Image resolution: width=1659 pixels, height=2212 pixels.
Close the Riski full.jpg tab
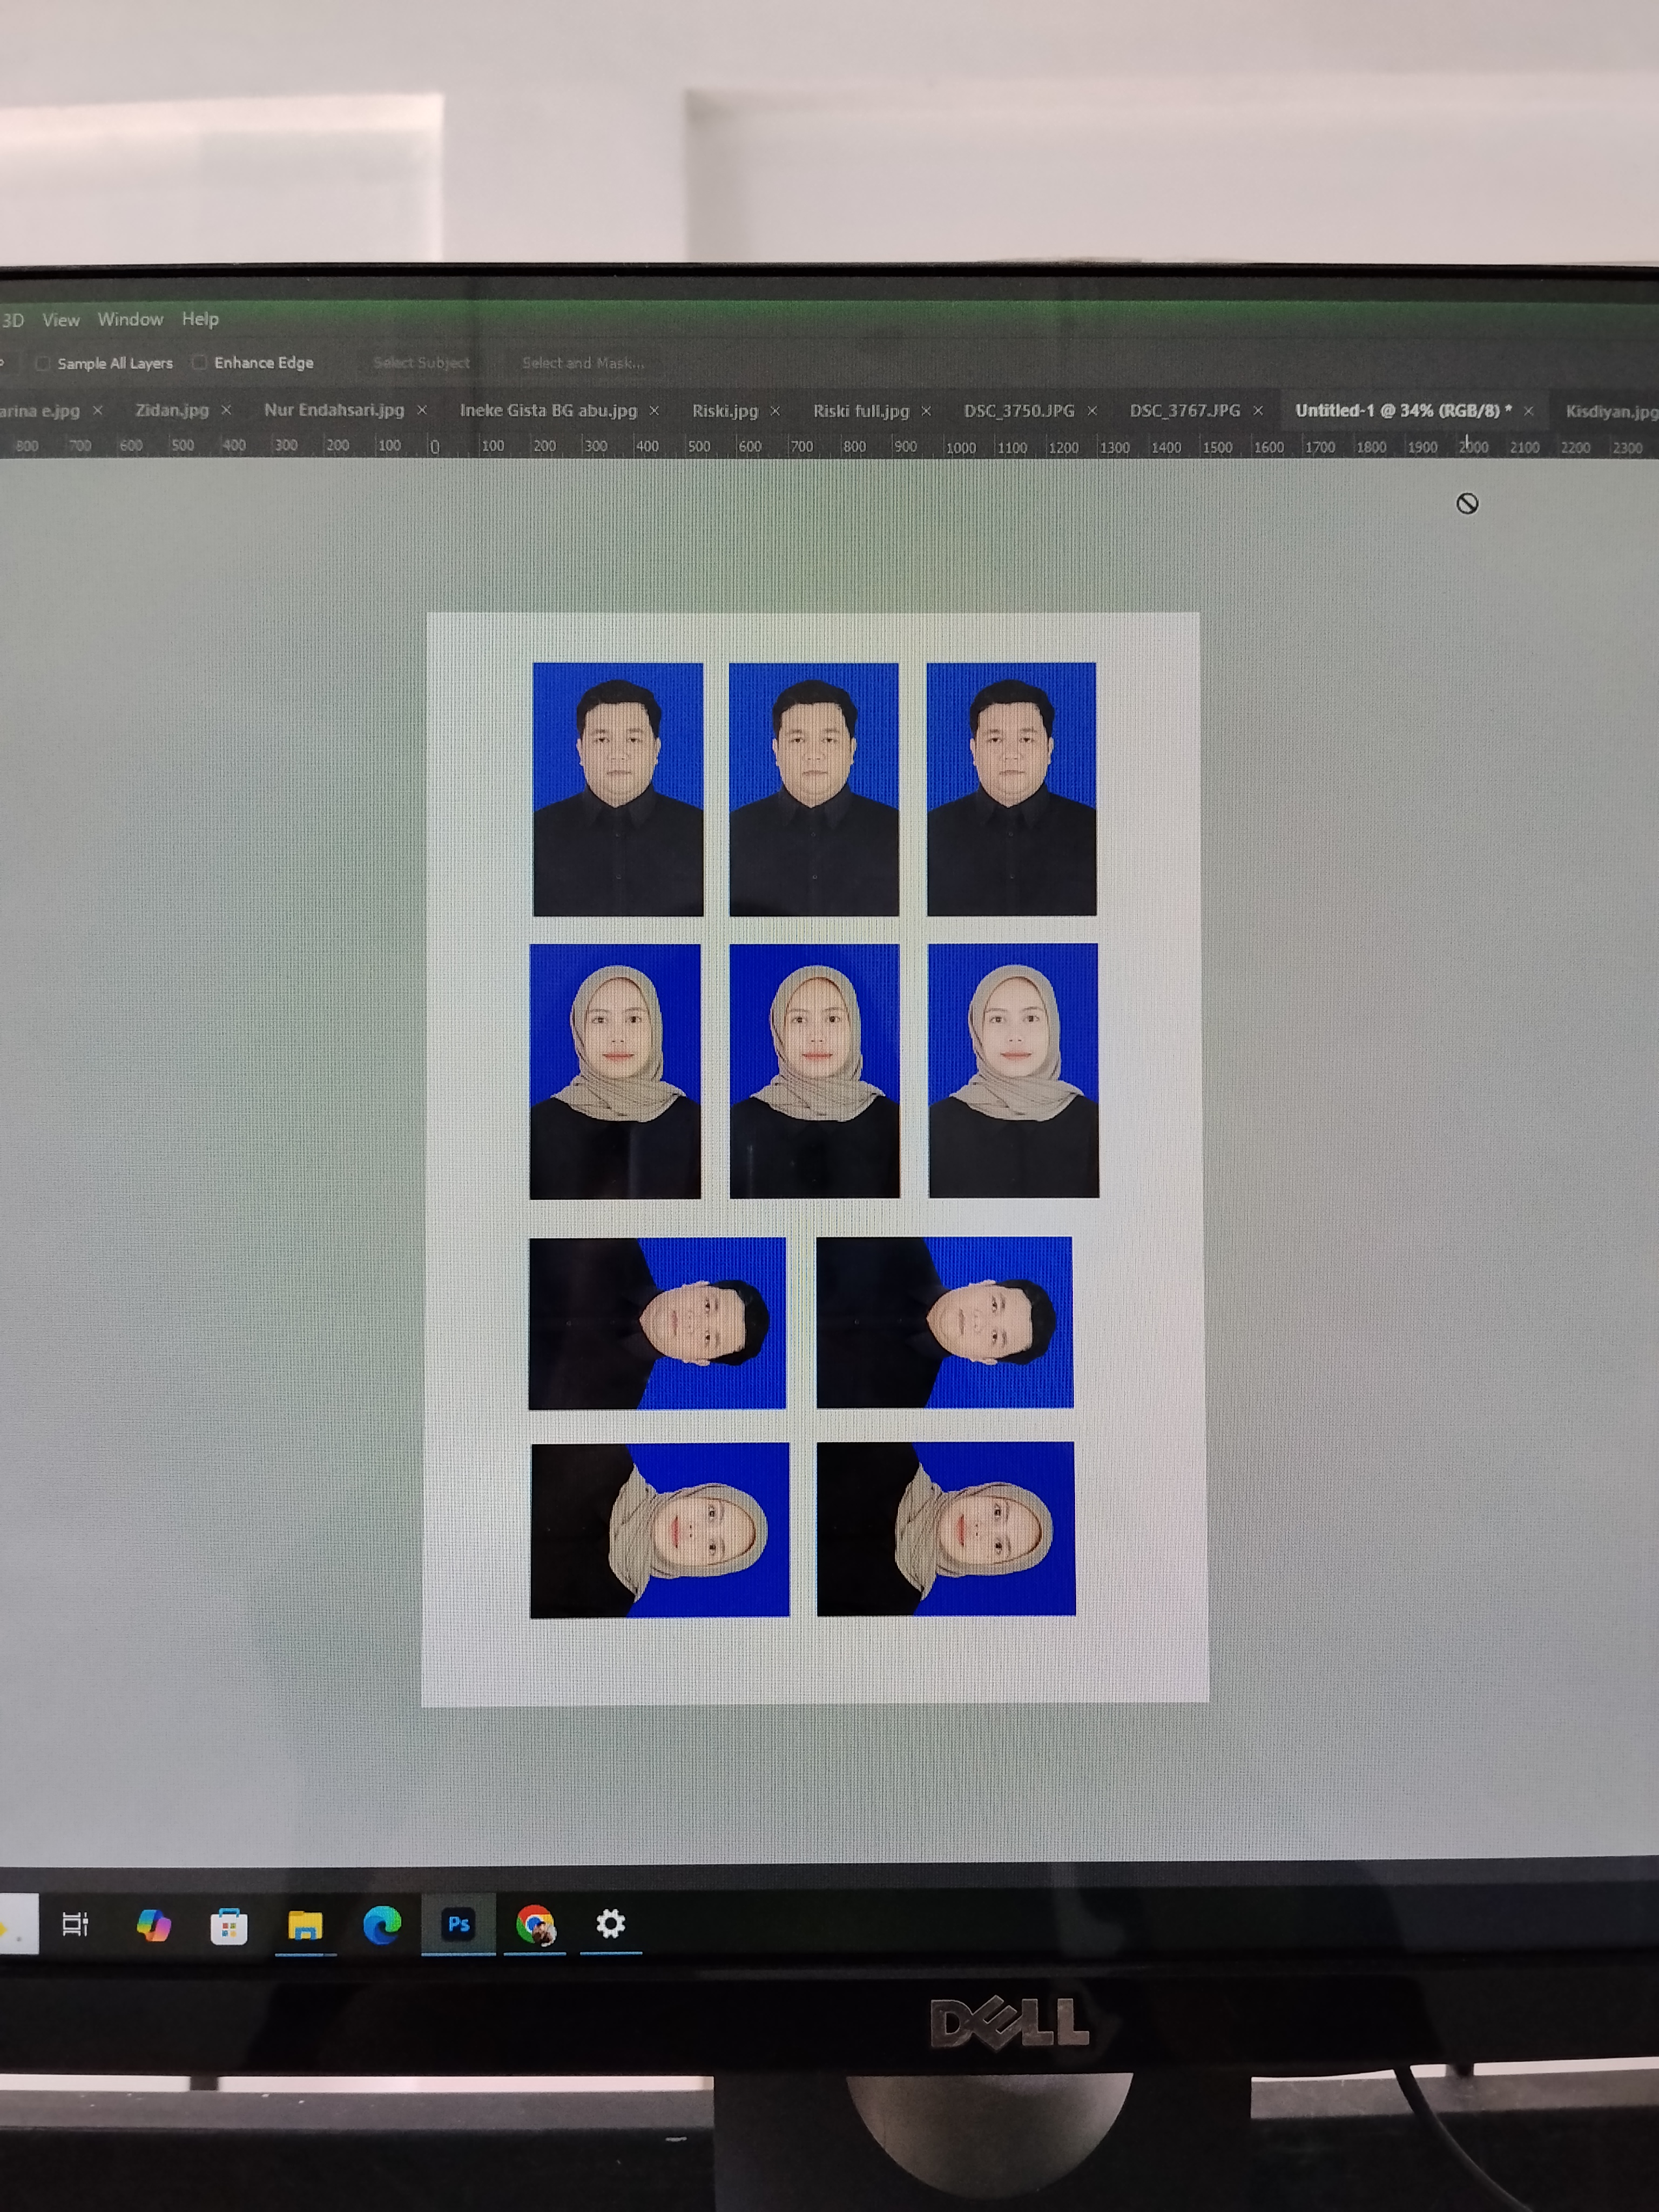[926, 411]
